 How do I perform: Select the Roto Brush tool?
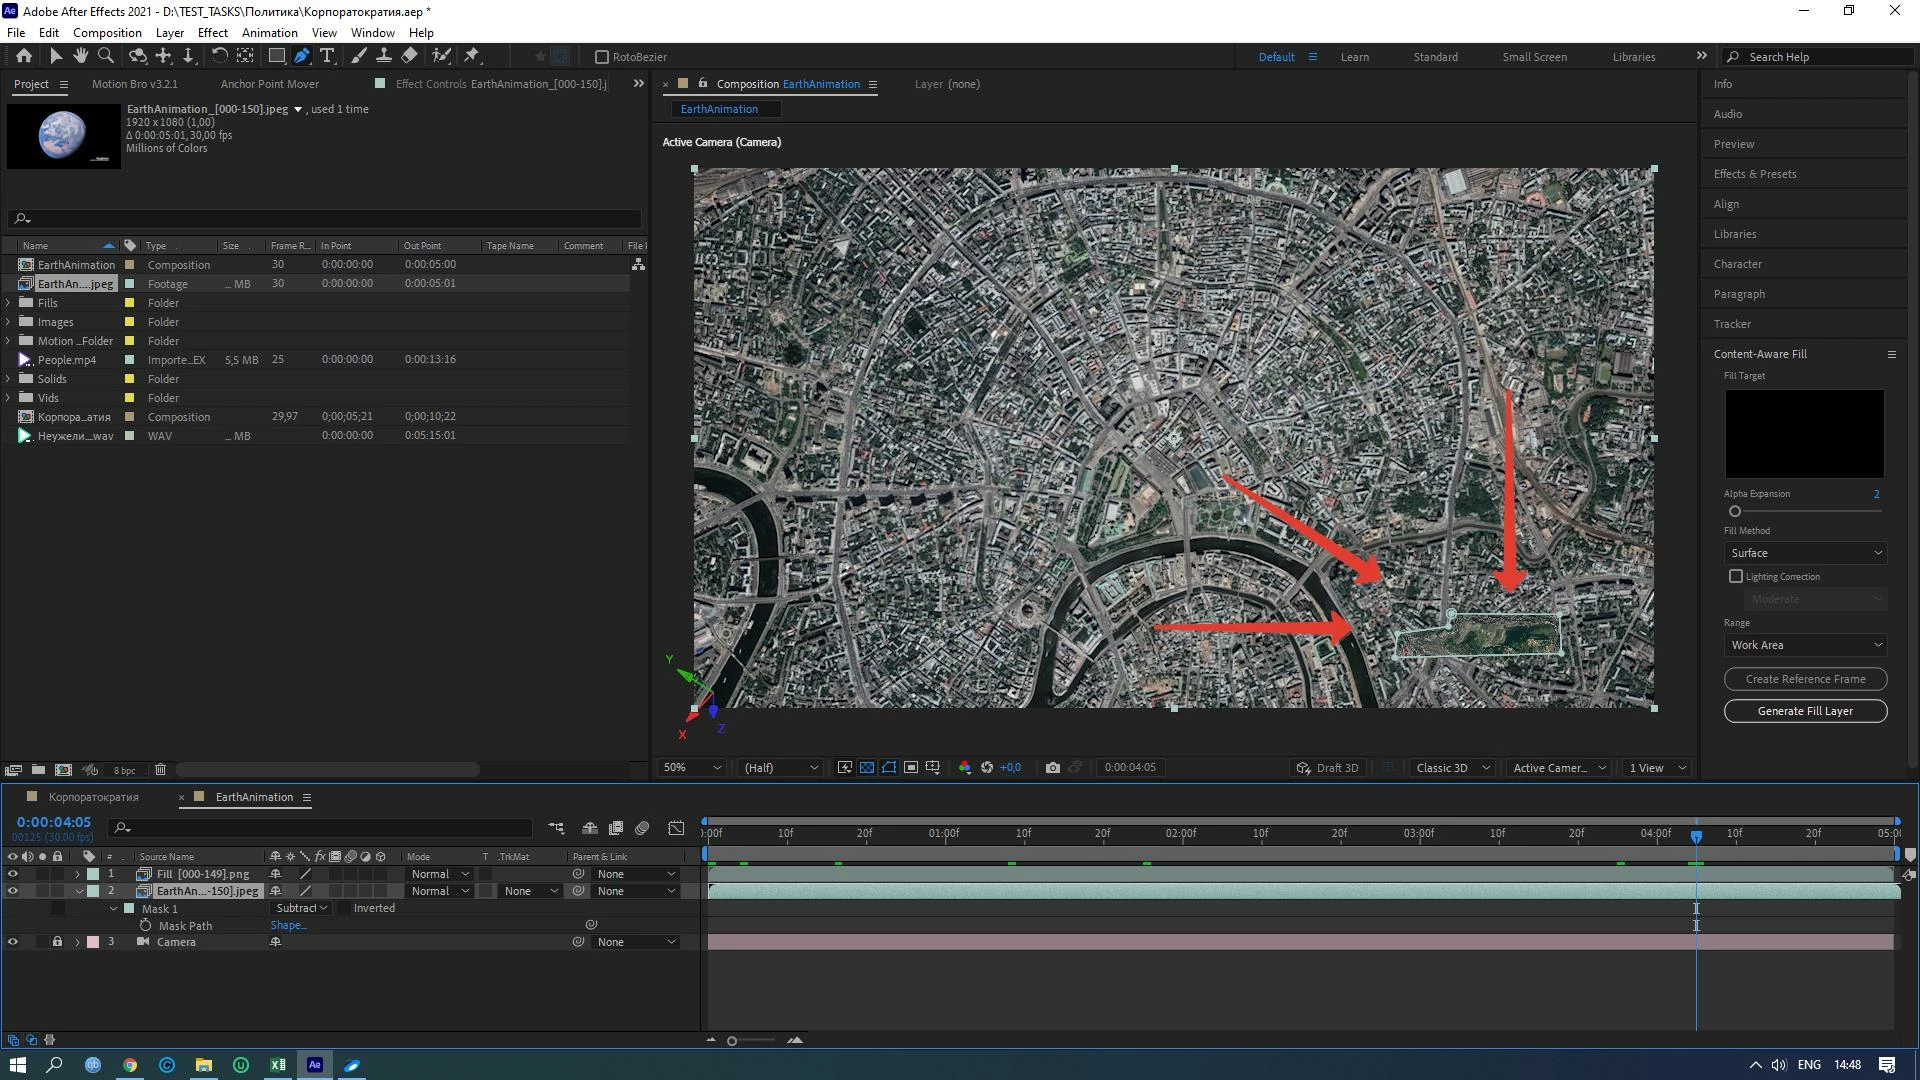tap(440, 56)
